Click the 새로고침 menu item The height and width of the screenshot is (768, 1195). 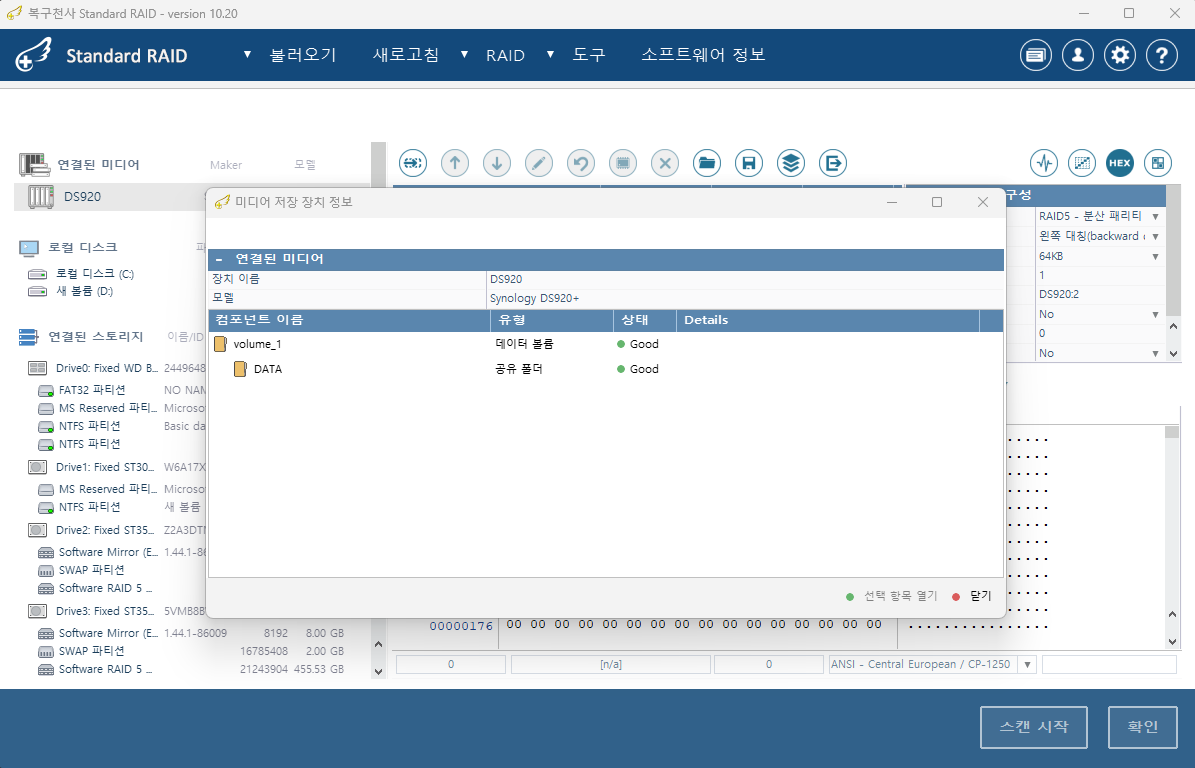click(406, 55)
